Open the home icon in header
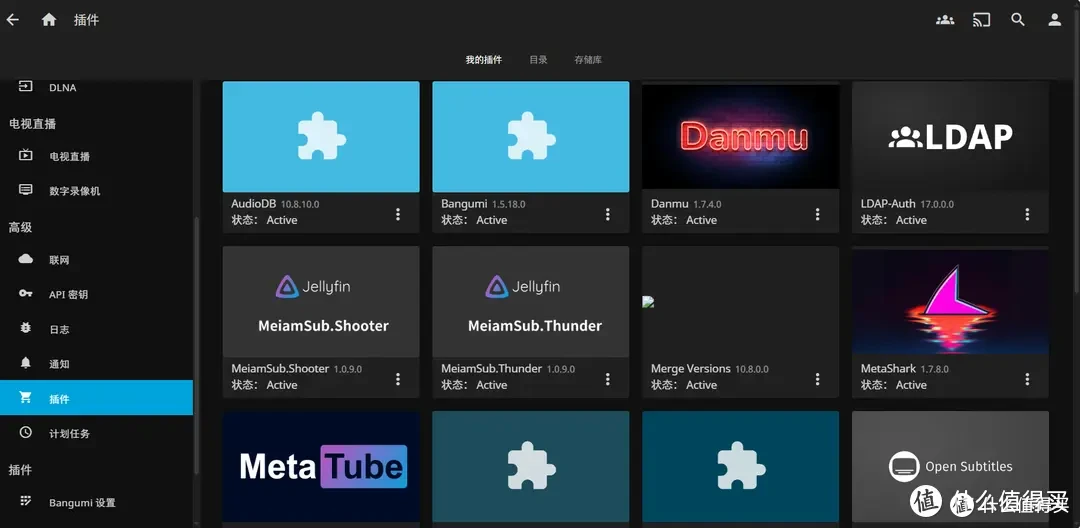 (x=49, y=20)
